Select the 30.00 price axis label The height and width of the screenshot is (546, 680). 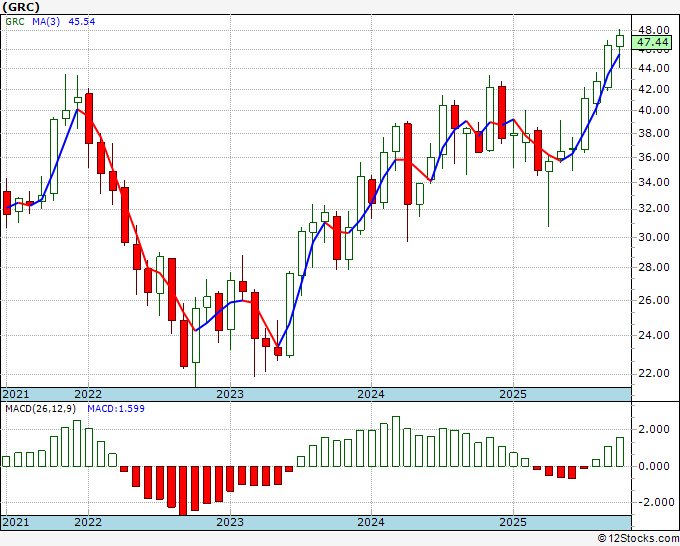click(x=653, y=237)
